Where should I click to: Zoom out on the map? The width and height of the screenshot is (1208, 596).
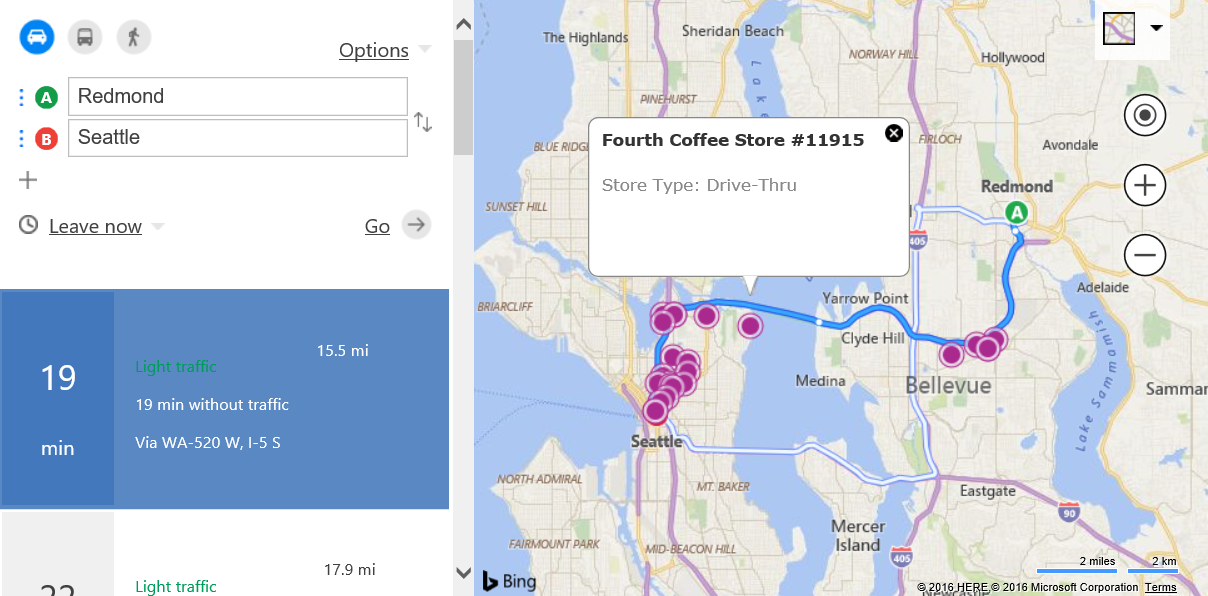click(1145, 255)
